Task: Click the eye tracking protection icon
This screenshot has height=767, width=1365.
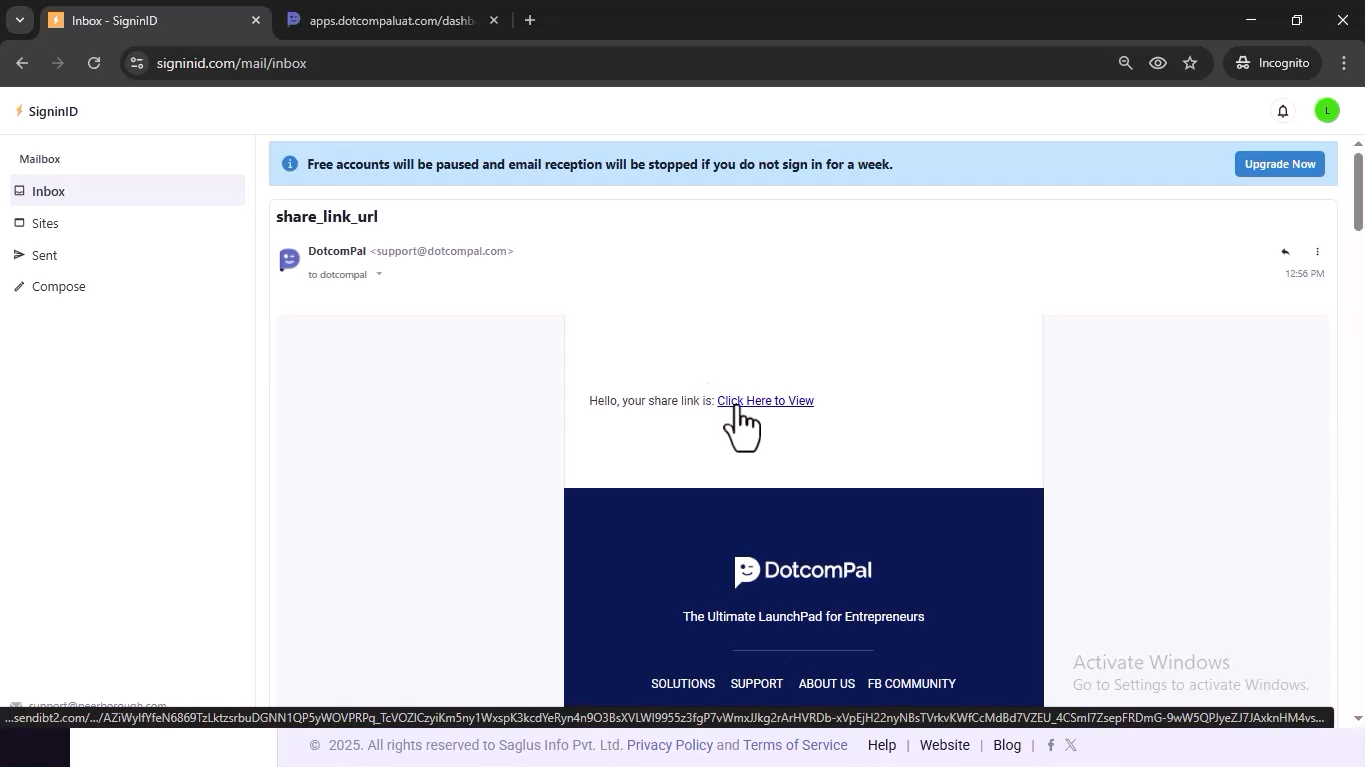Action: (x=1158, y=63)
